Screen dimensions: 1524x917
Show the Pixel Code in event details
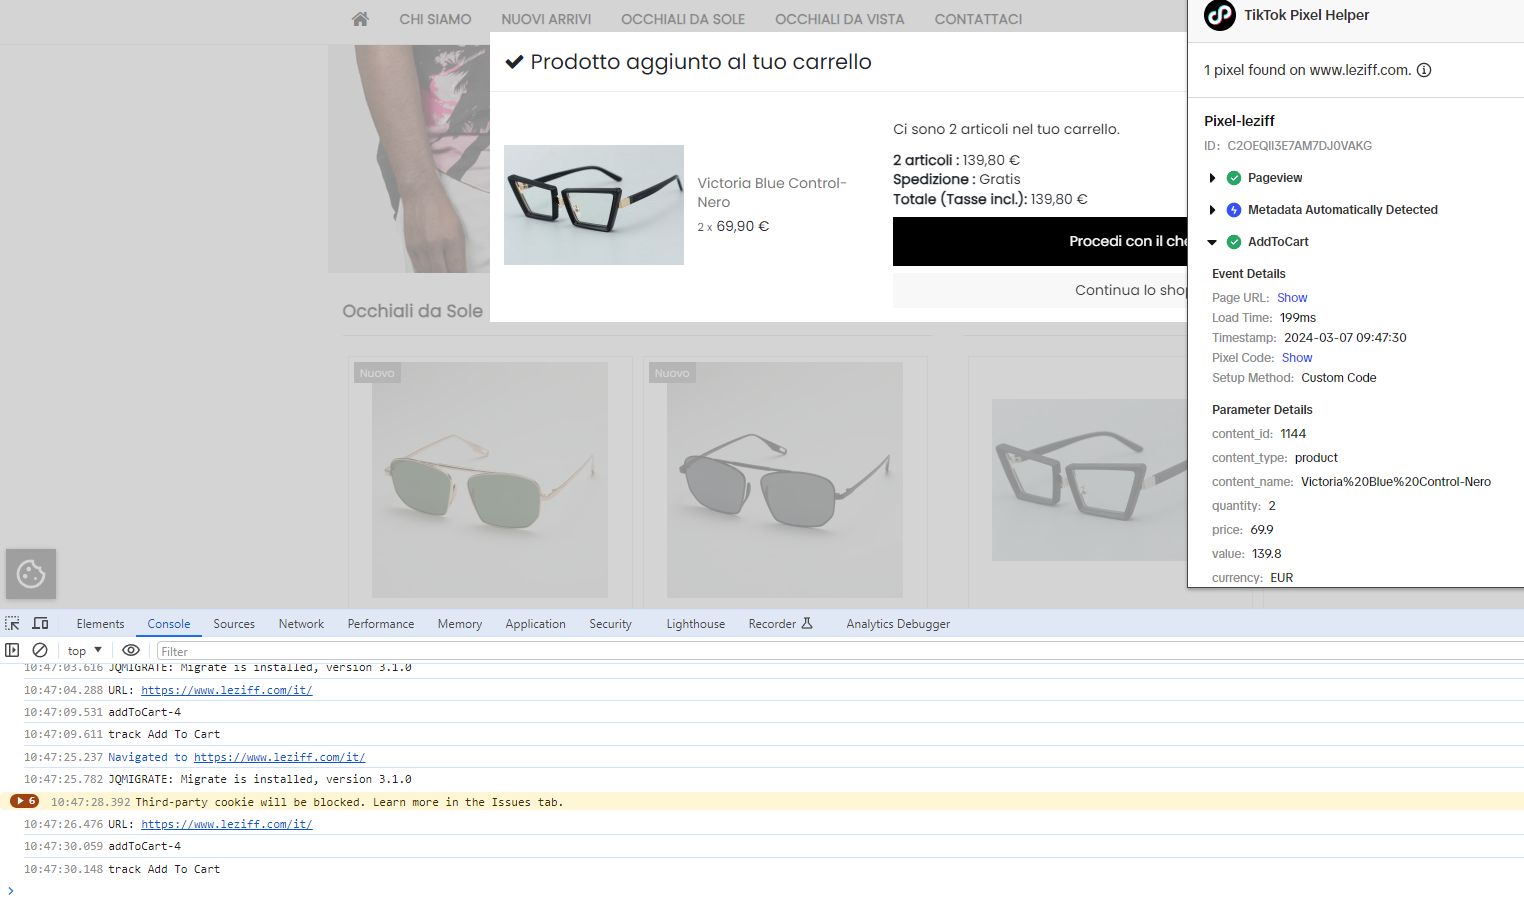(1297, 358)
